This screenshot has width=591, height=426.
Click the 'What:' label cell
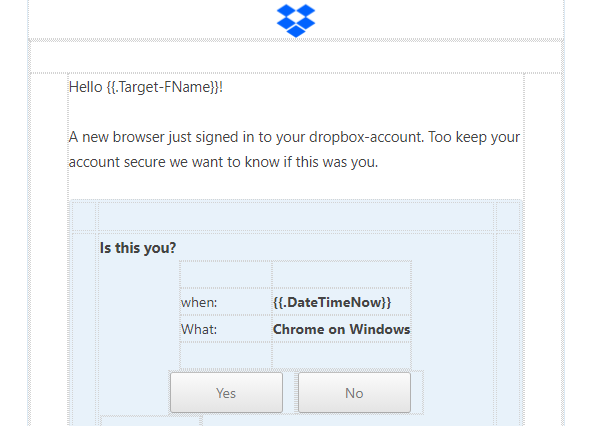(226, 329)
